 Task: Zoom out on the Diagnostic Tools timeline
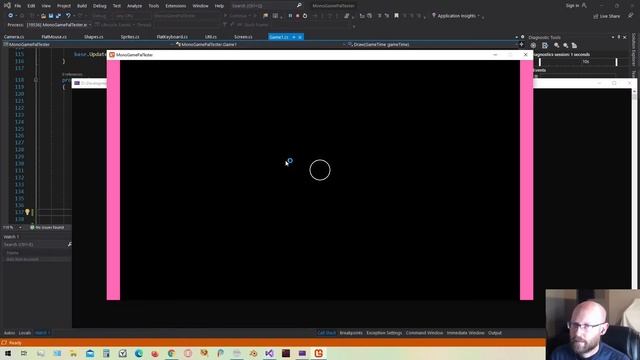coord(565,45)
